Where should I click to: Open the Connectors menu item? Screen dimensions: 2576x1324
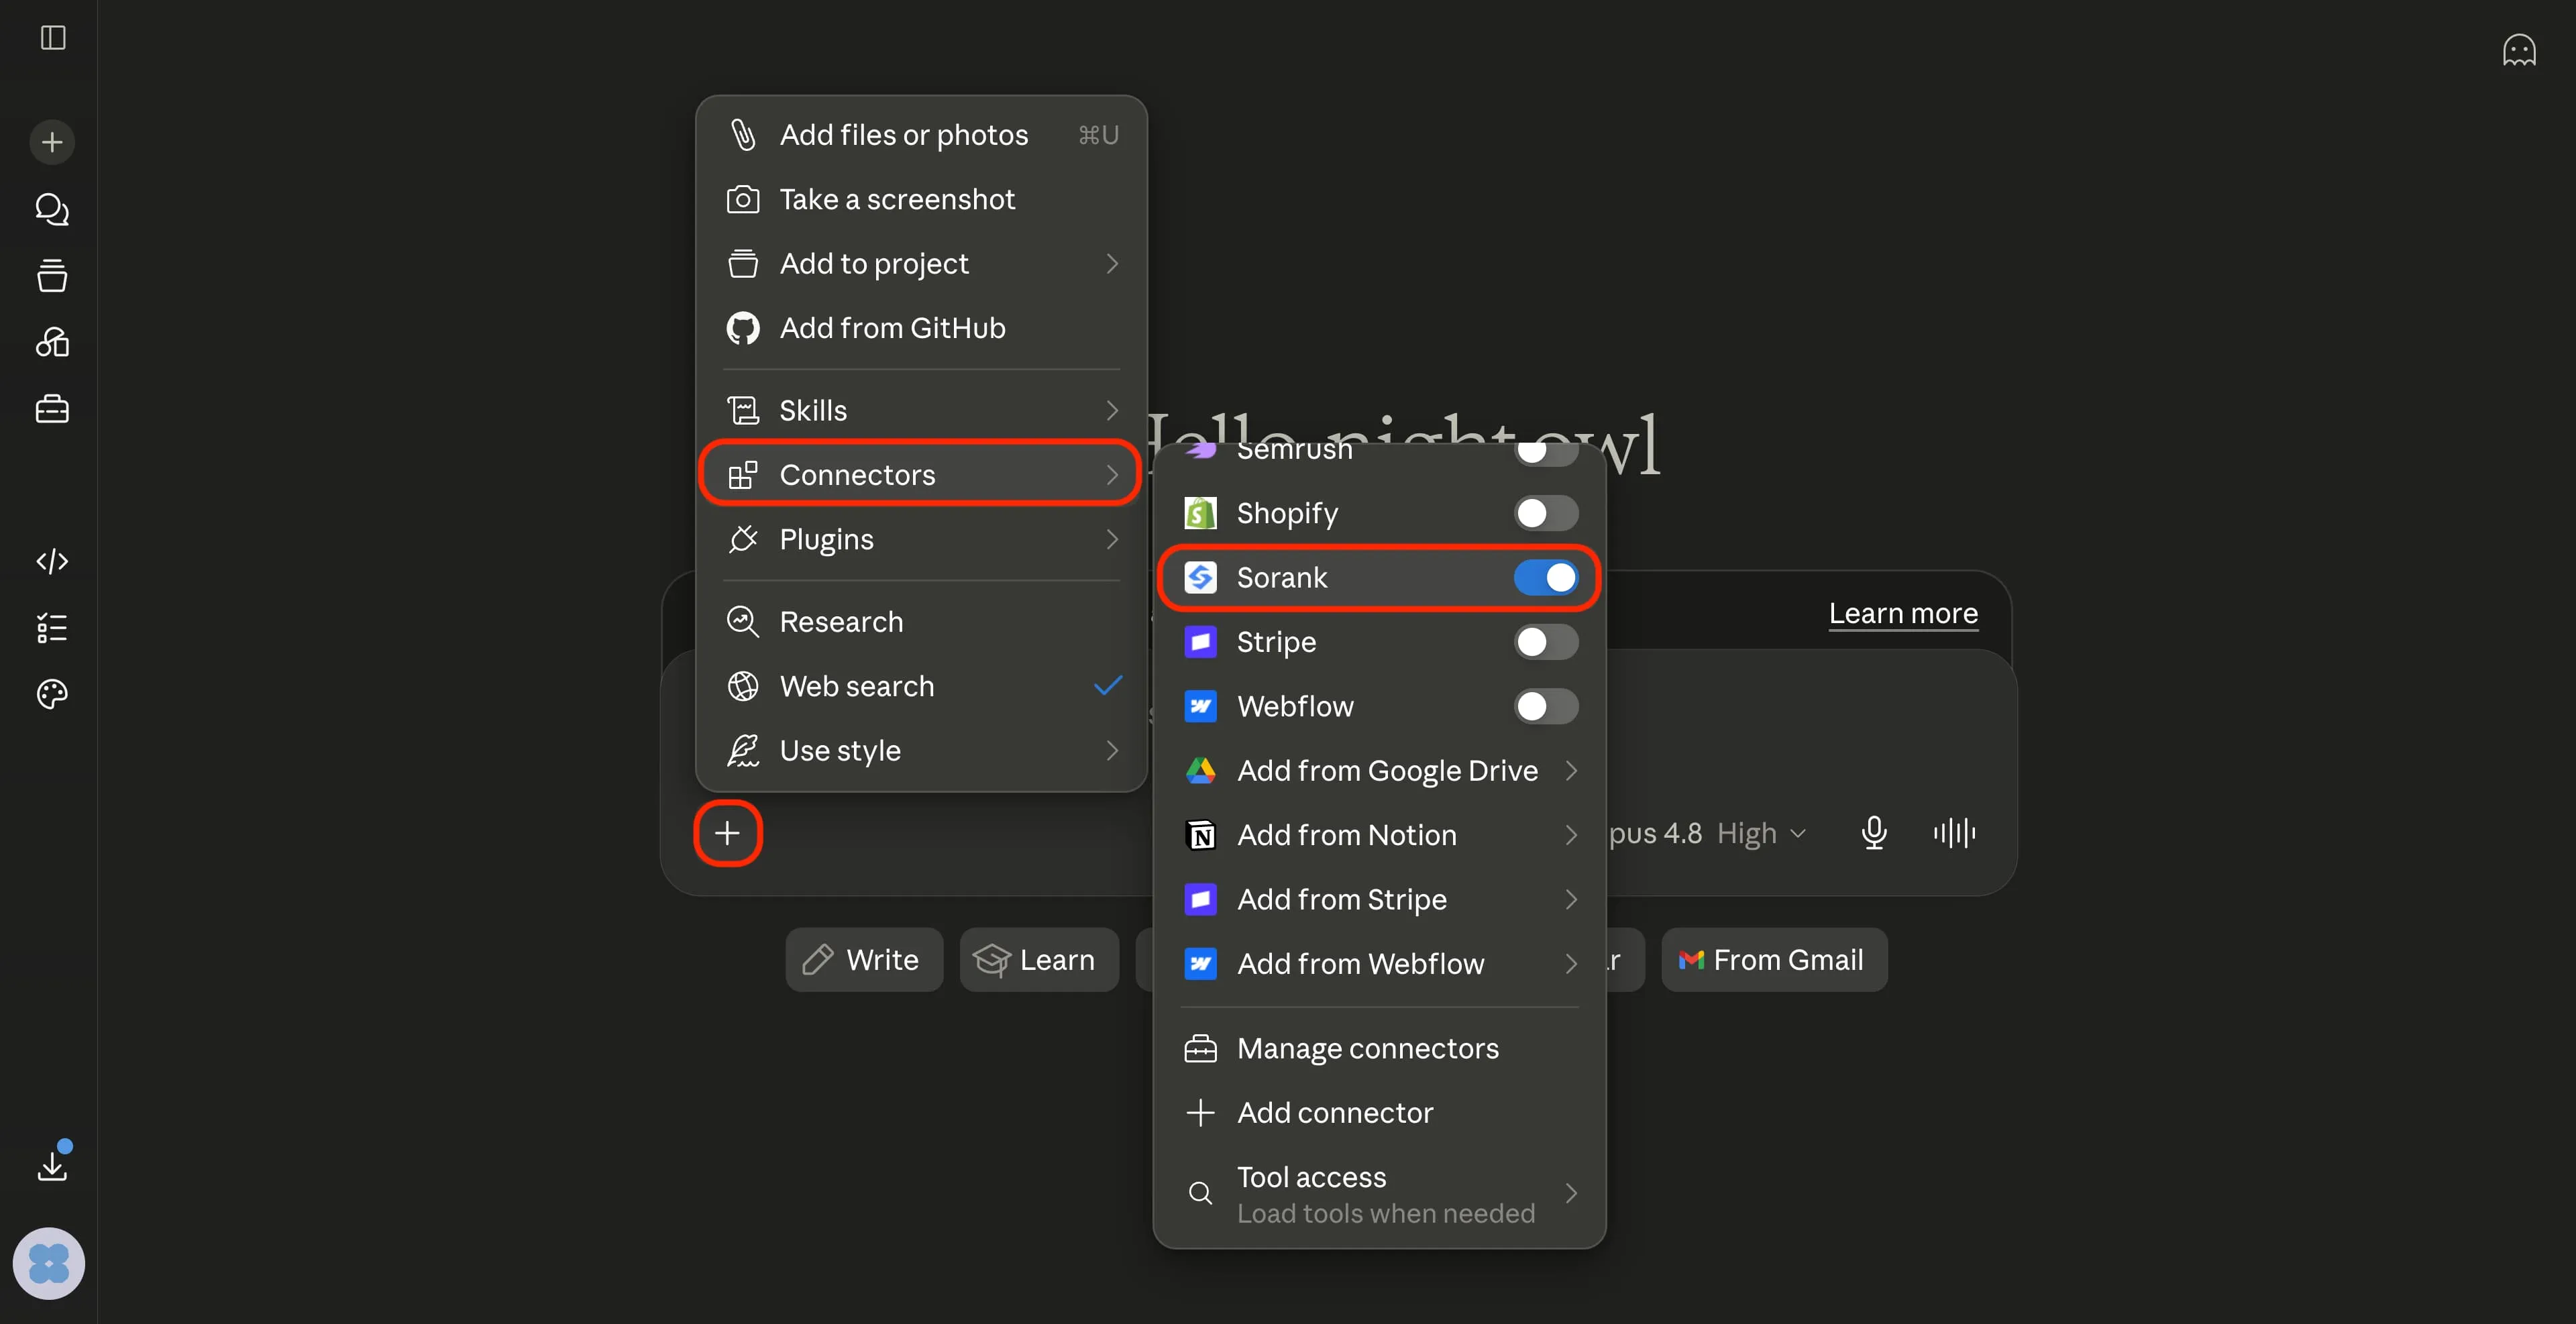click(921, 475)
